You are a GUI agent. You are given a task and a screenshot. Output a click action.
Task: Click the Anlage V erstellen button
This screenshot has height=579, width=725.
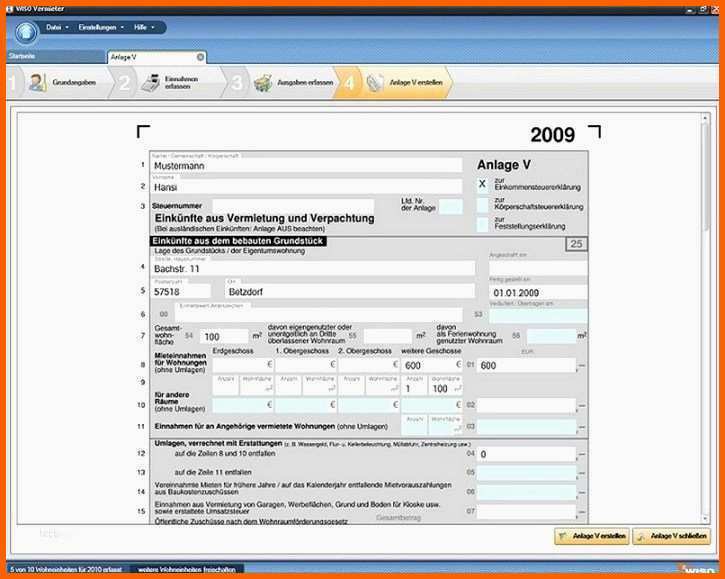592,536
